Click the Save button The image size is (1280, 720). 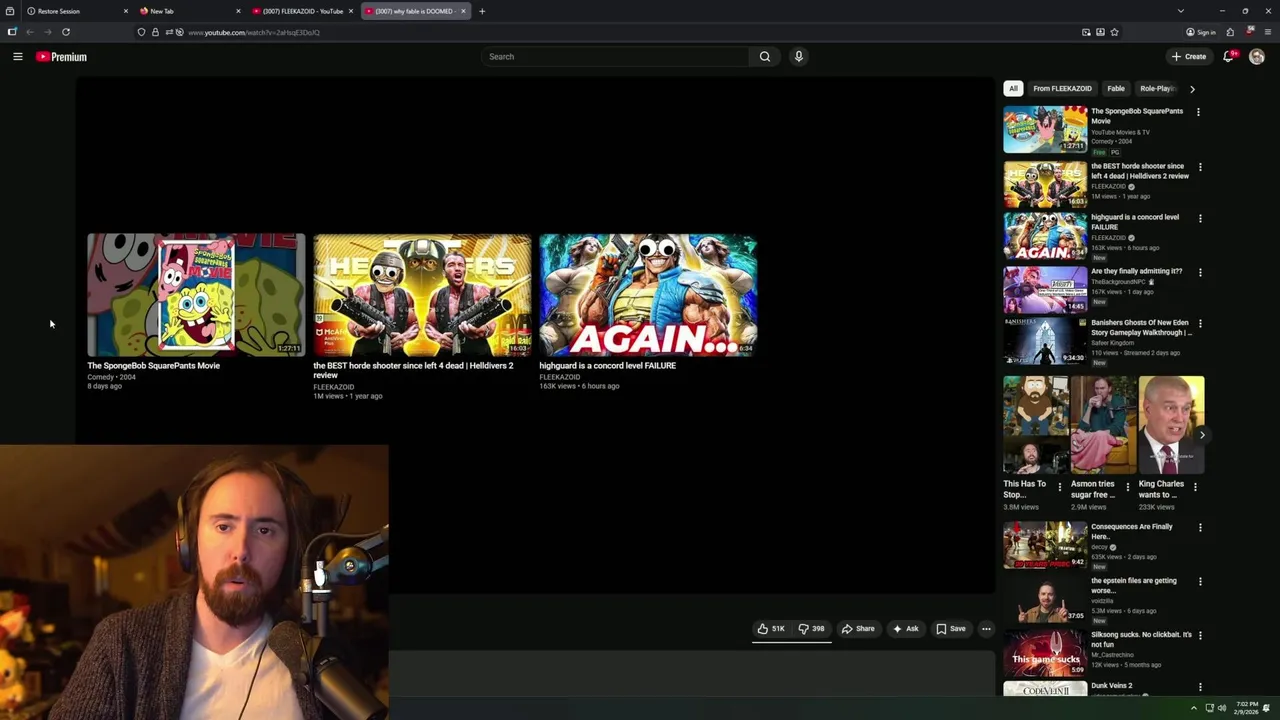pos(950,629)
